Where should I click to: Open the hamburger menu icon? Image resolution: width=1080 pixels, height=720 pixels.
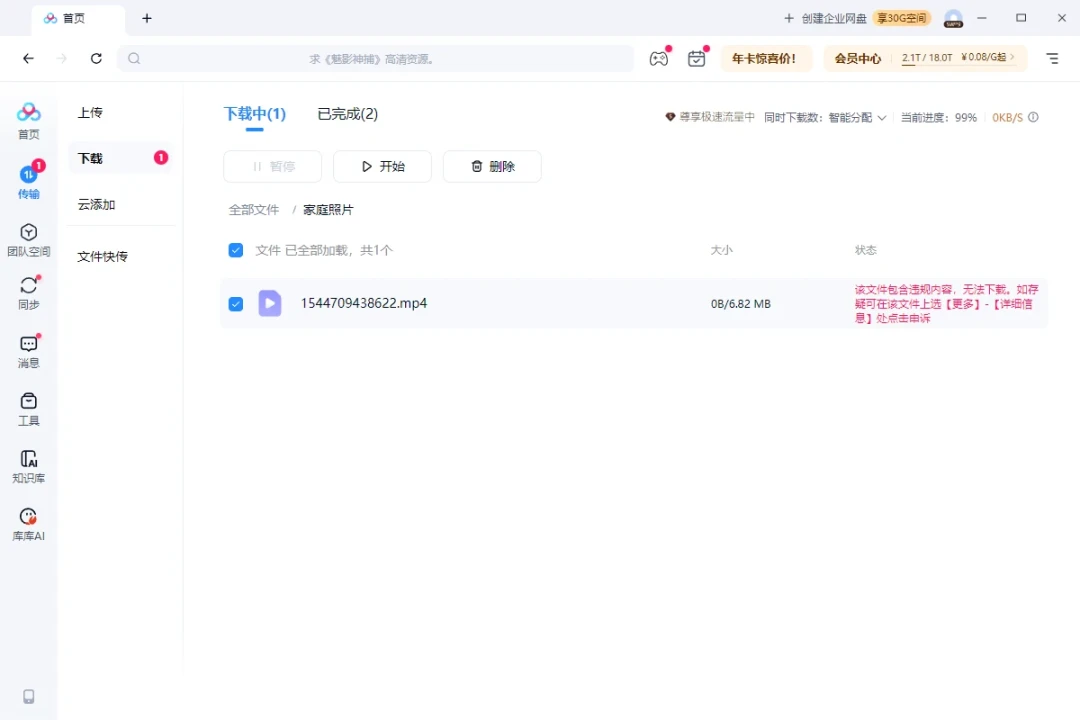coord(1052,59)
